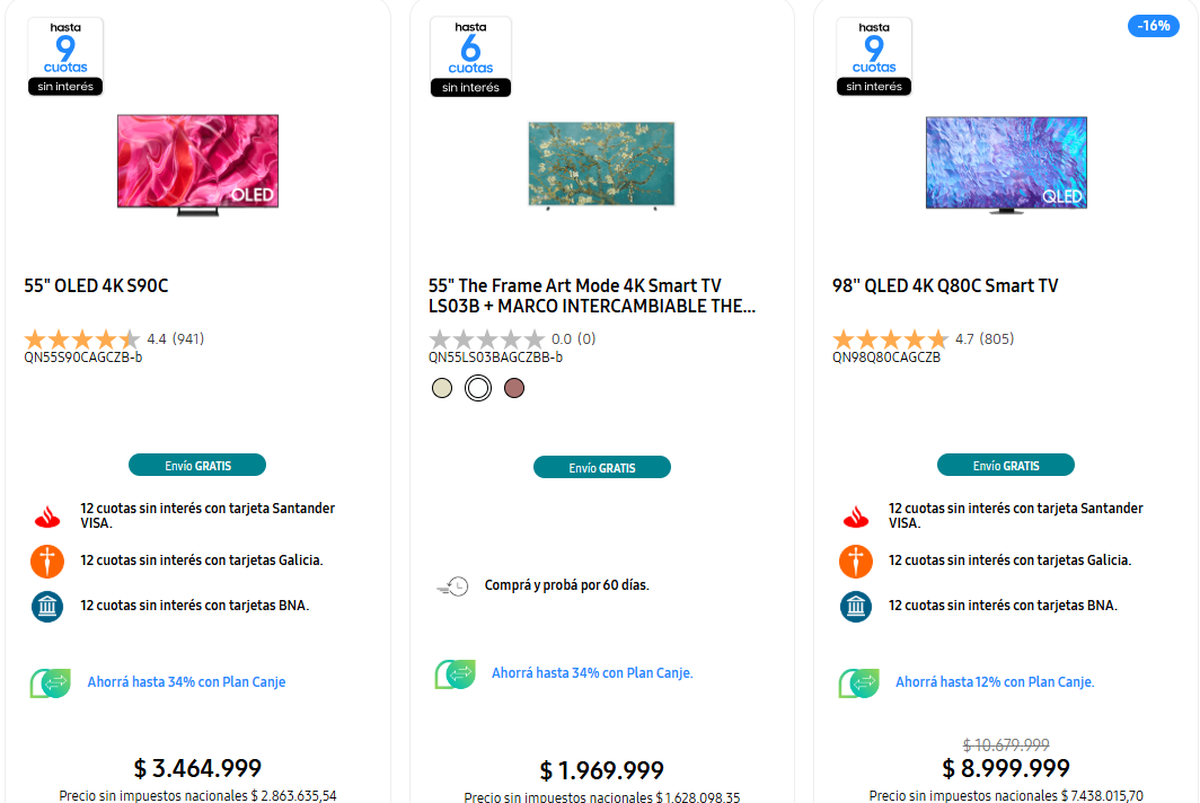This screenshot has height=803, width=1200.
Task: Click the BNA icon on 98" QLED card
Action: (855, 606)
